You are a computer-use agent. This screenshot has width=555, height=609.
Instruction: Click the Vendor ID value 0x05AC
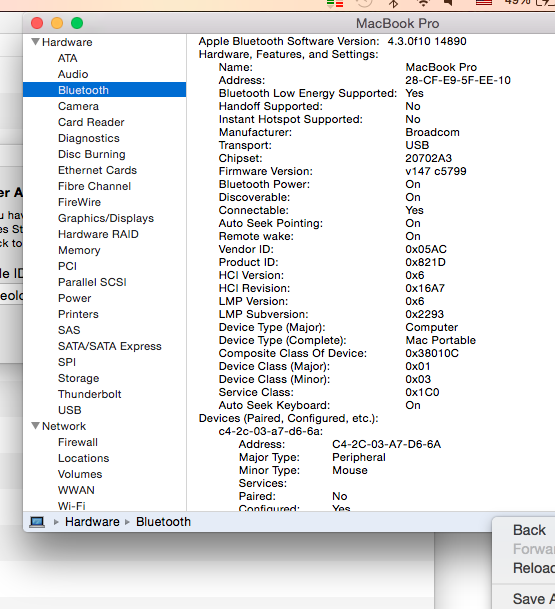[426, 249]
